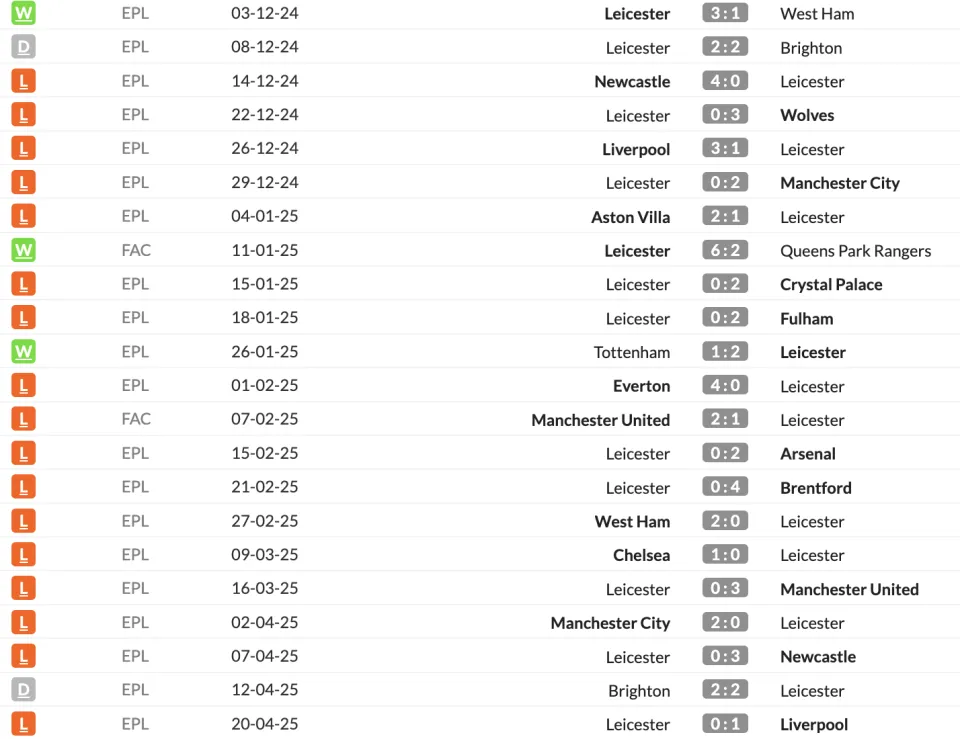Open the 0:4 score against Brentford
Image resolution: width=960 pixels, height=739 pixels.
(x=725, y=487)
